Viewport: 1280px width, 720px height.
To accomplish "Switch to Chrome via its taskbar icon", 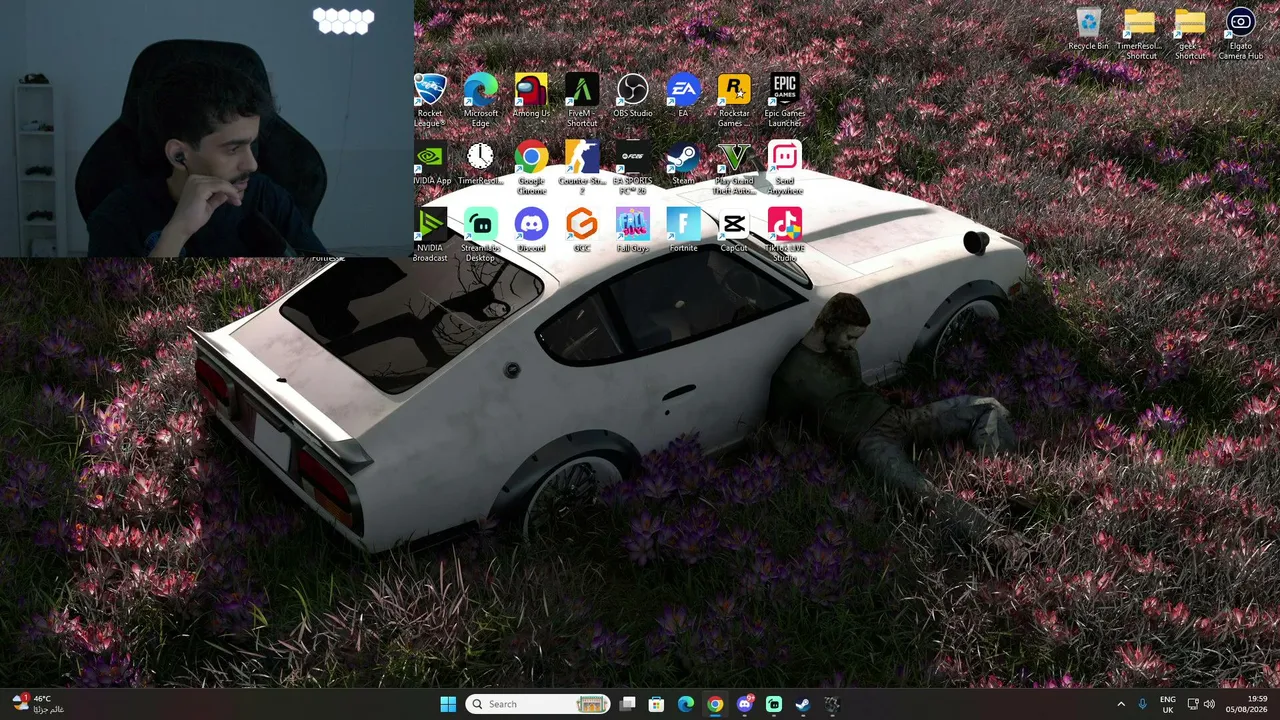I will coord(715,704).
